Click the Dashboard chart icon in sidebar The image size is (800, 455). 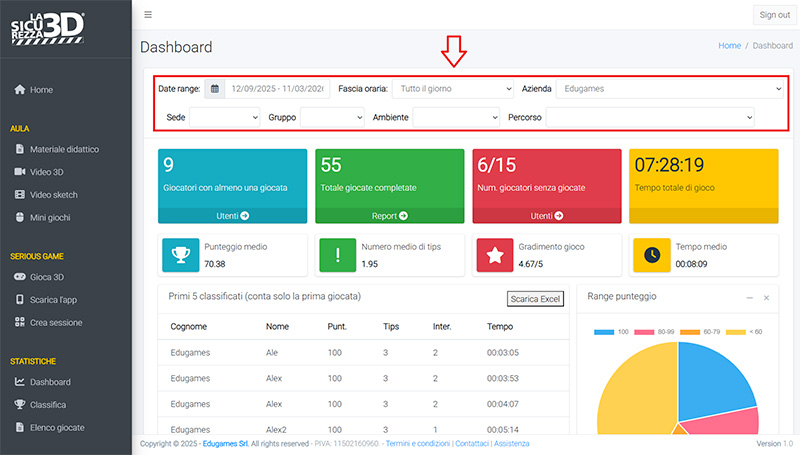click(19, 382)
